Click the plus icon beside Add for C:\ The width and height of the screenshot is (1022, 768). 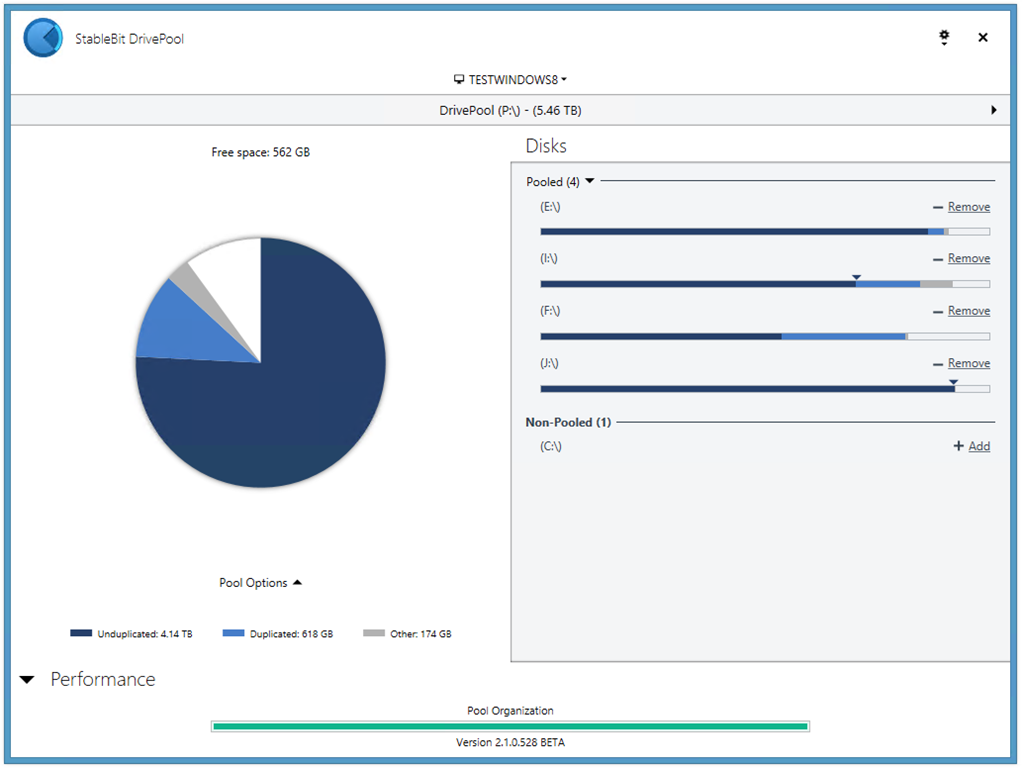[959, 446]
